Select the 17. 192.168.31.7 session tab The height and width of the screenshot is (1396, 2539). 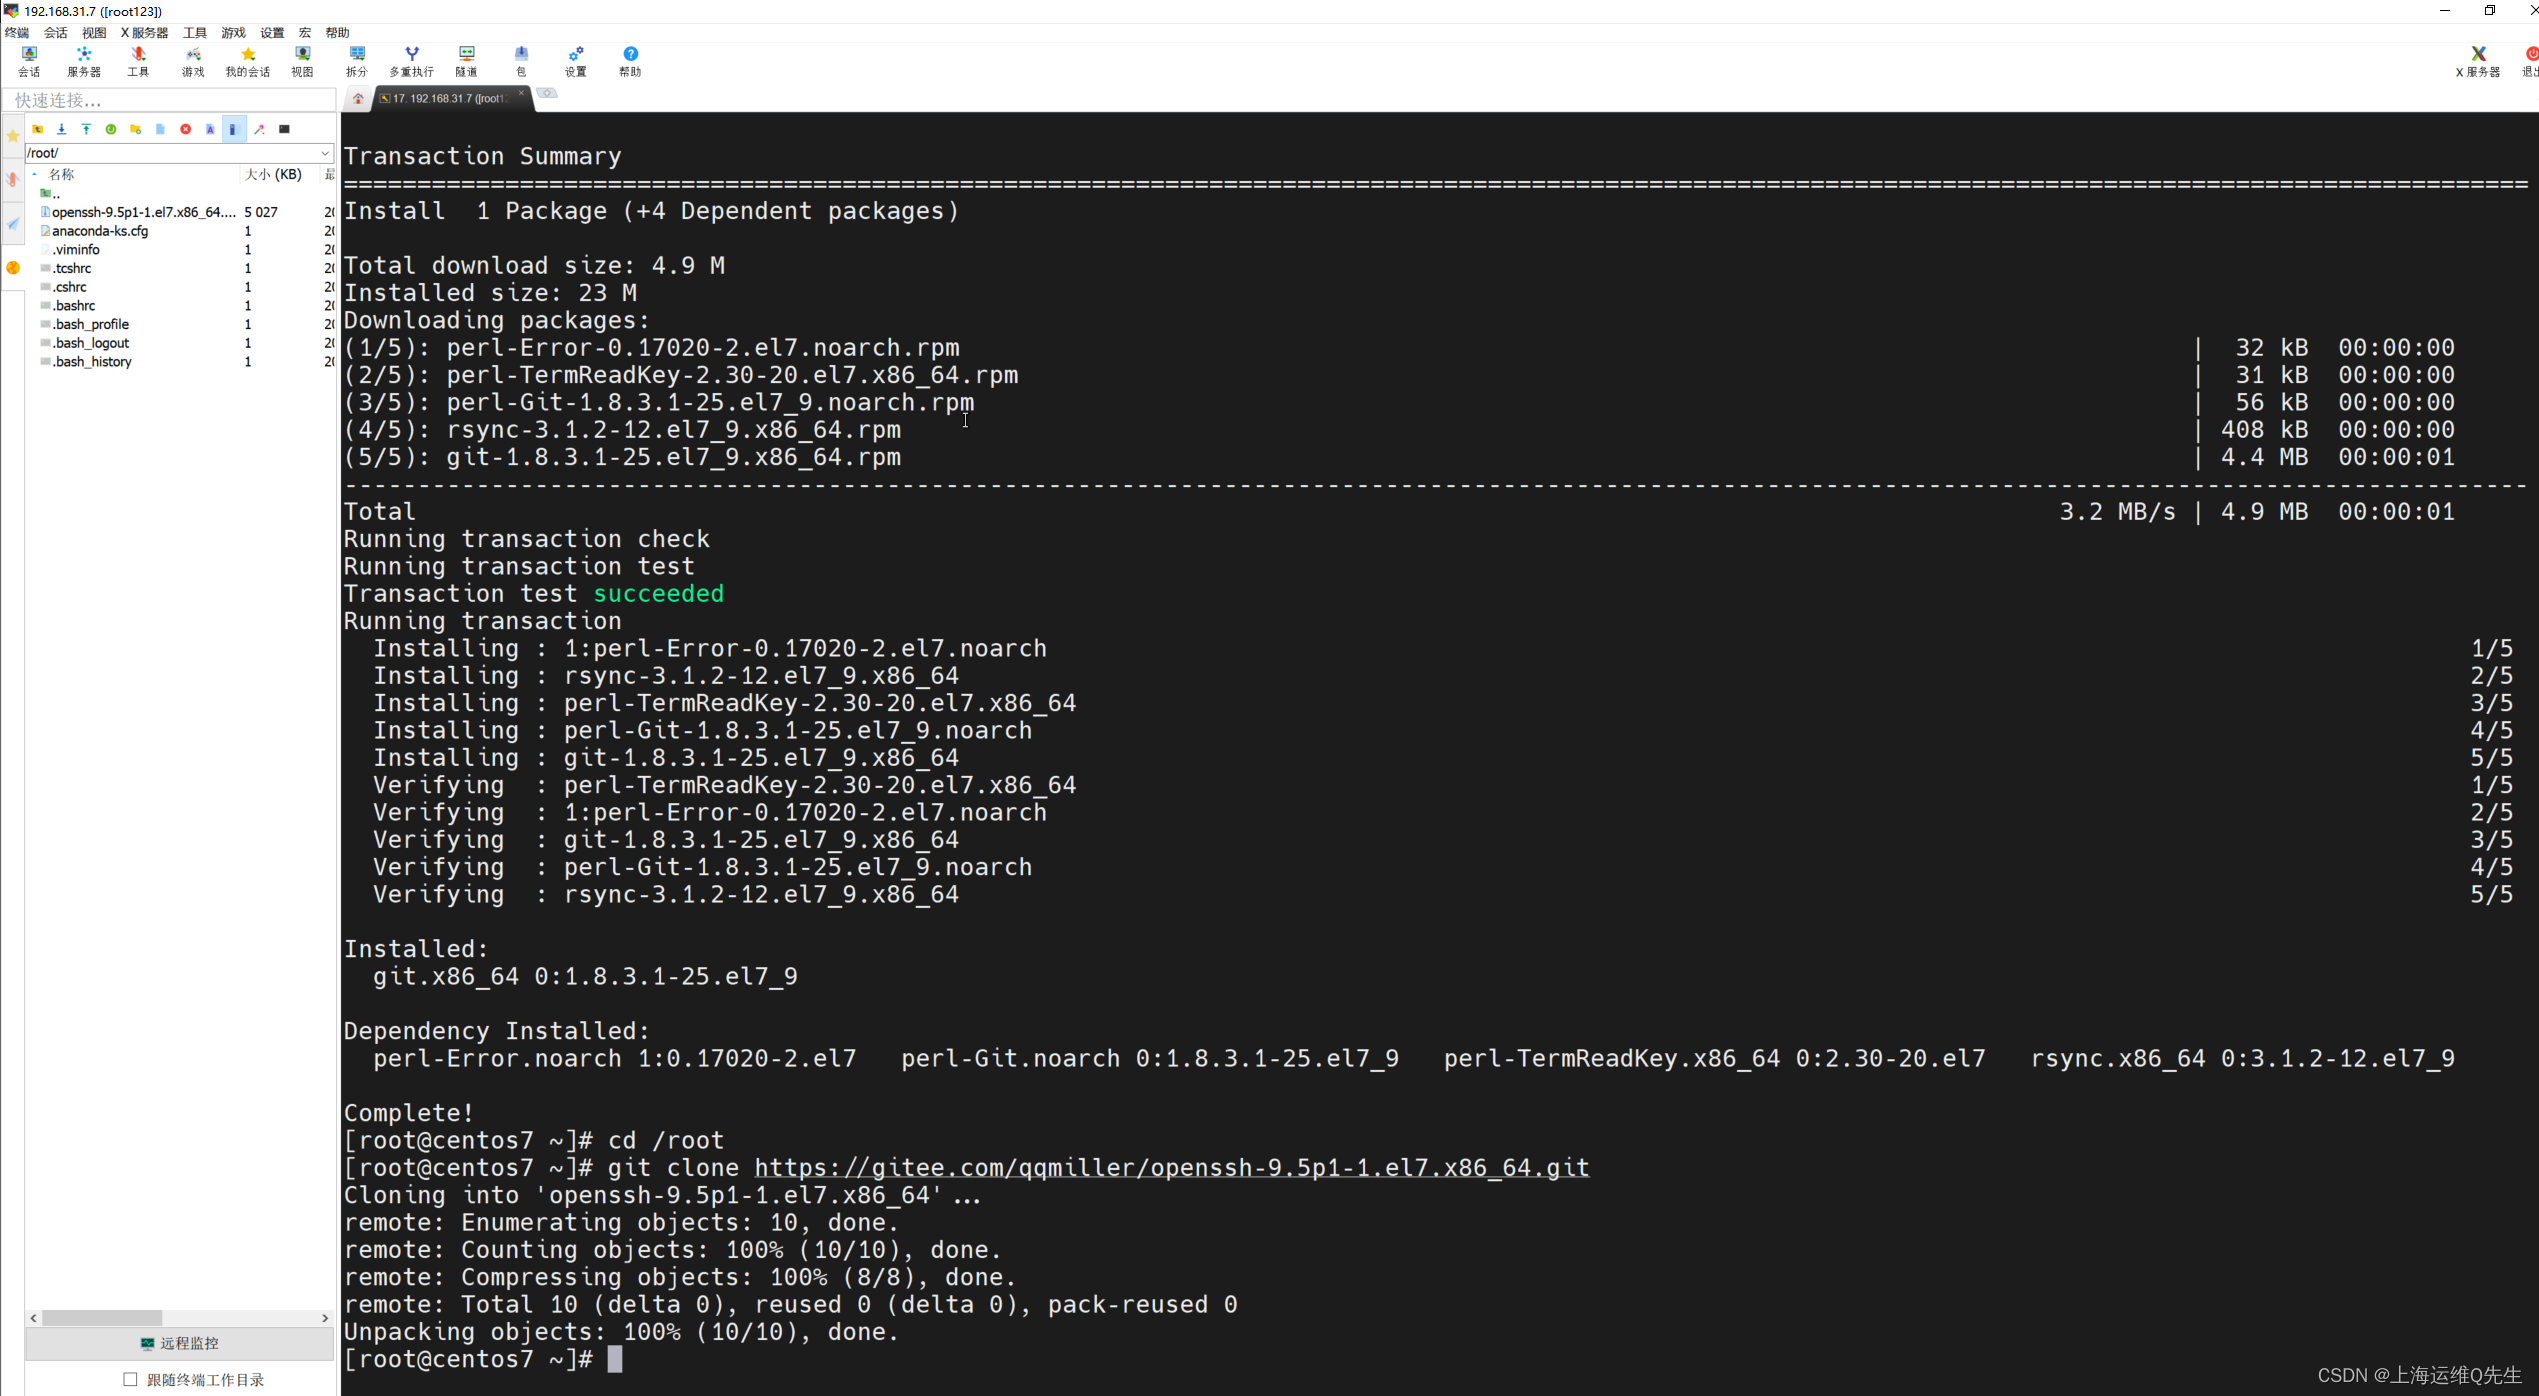click(x=447, y=98)
